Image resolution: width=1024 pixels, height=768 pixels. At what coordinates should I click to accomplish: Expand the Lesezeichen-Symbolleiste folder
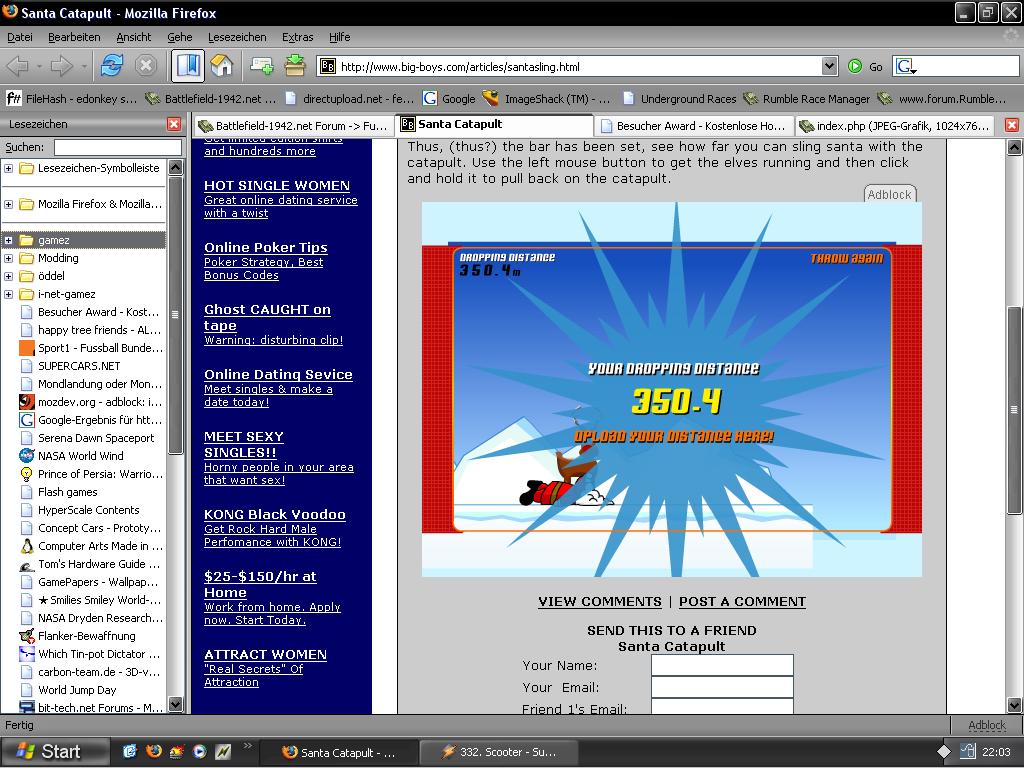tap(8, 168)
